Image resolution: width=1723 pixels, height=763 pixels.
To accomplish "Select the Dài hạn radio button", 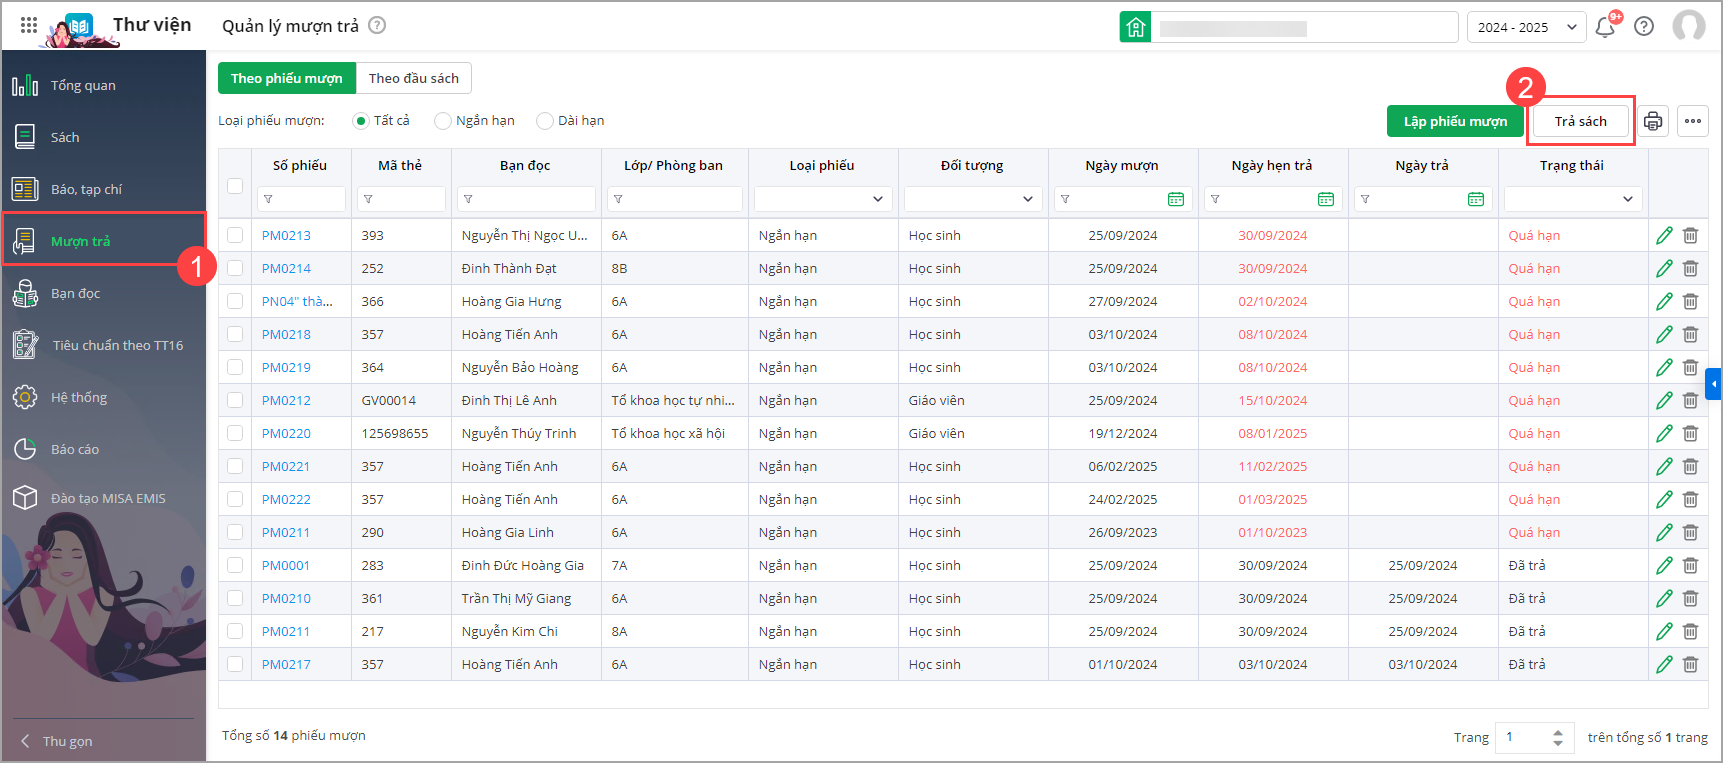I will click(x=545, y=121).
